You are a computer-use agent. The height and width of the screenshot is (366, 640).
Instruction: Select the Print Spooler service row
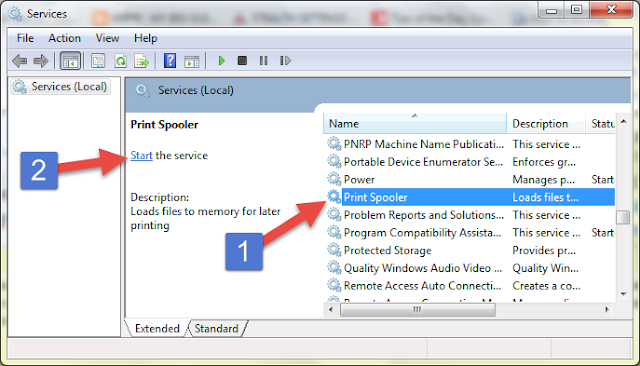click(470, 197)
